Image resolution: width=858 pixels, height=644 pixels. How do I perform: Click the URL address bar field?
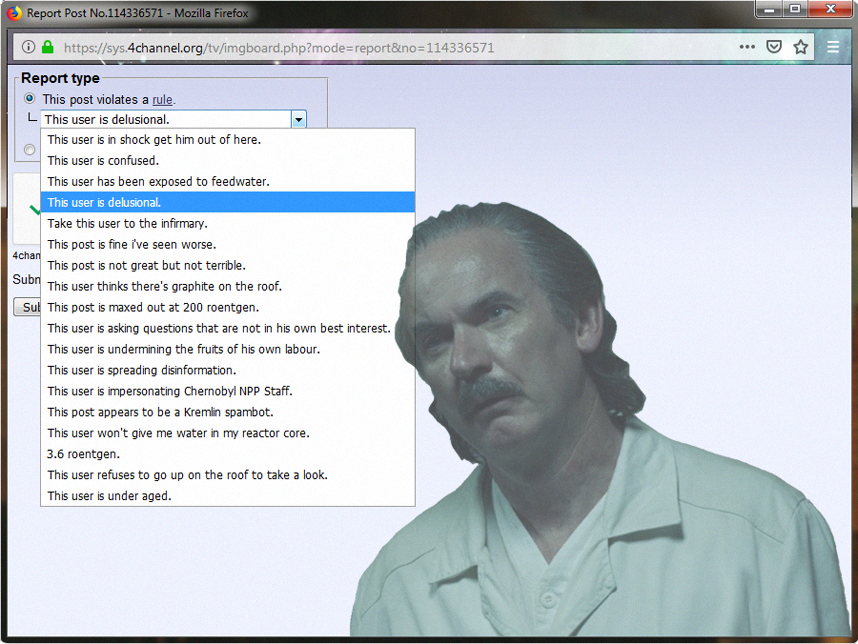tap(383, 48)
